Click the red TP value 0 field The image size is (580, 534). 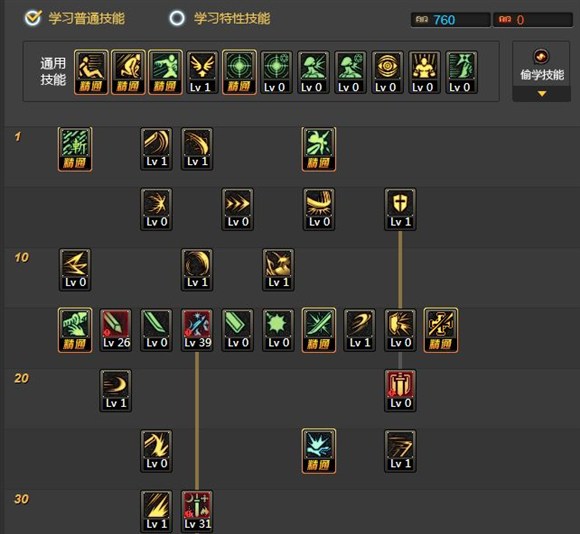click(x=533, y=20)
